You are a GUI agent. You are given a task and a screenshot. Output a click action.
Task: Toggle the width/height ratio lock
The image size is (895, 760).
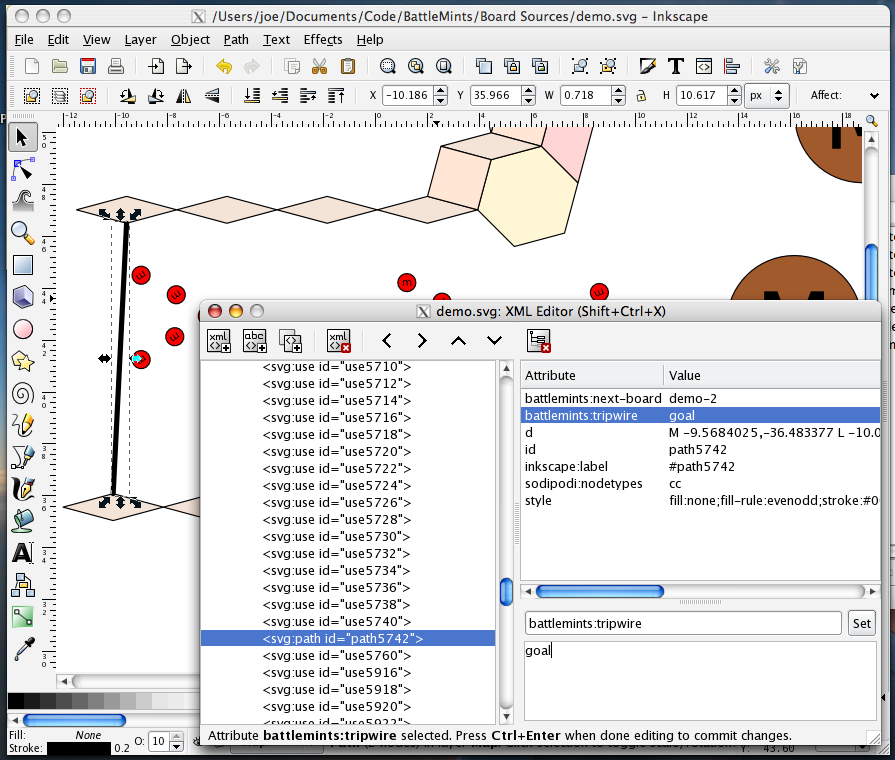click(x=640, y=96)
